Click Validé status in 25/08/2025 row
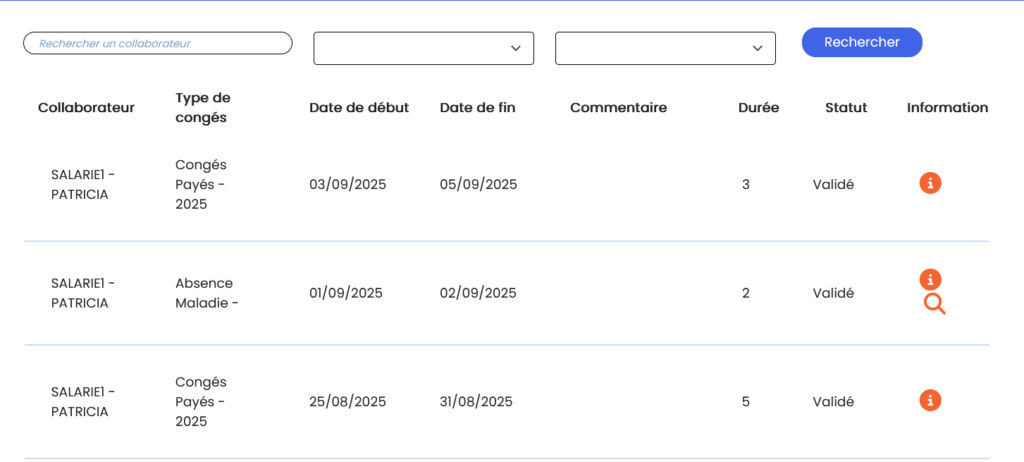This screenshot has height=462, width=1024. pos(833,402)
